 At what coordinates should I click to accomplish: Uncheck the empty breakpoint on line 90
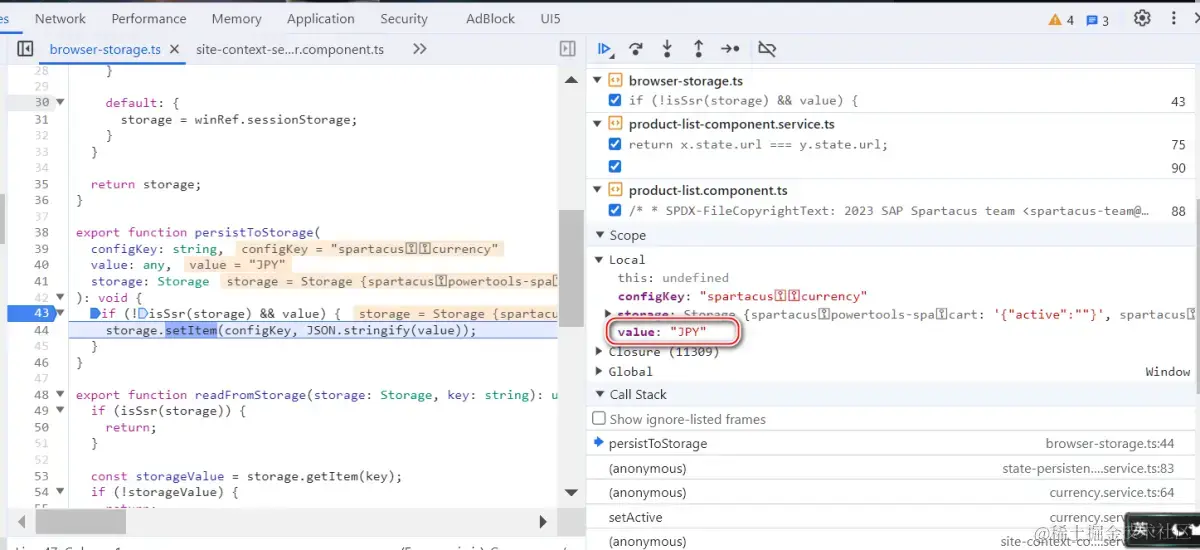615,167
